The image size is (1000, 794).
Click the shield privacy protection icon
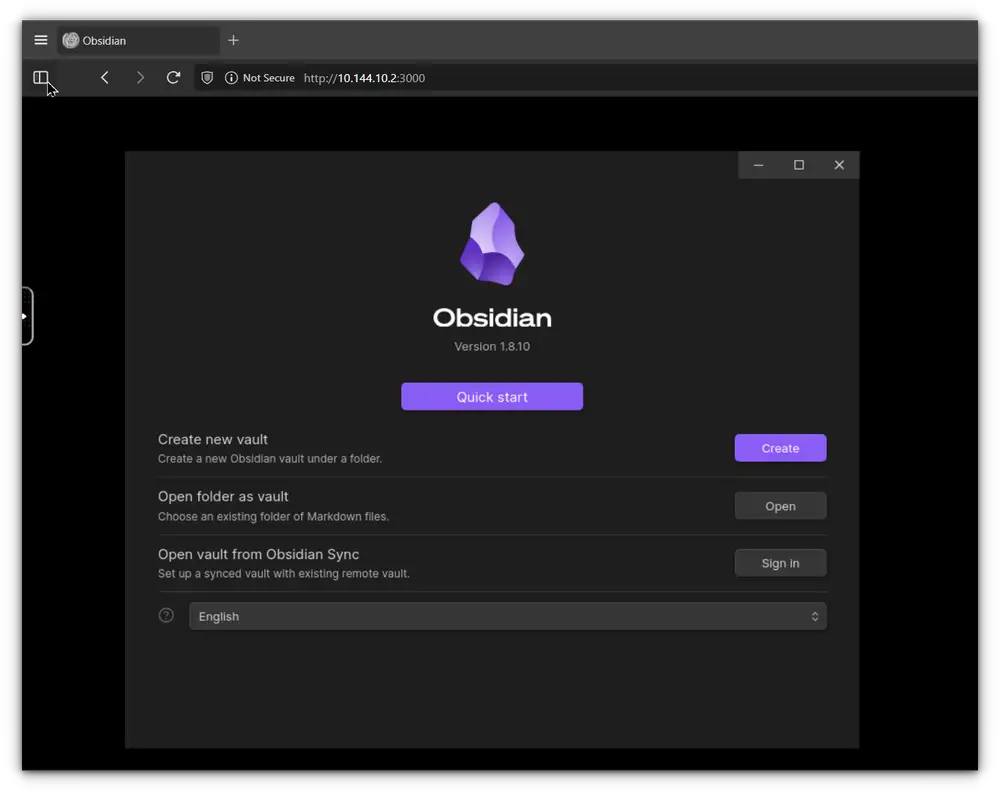[206, 77]
